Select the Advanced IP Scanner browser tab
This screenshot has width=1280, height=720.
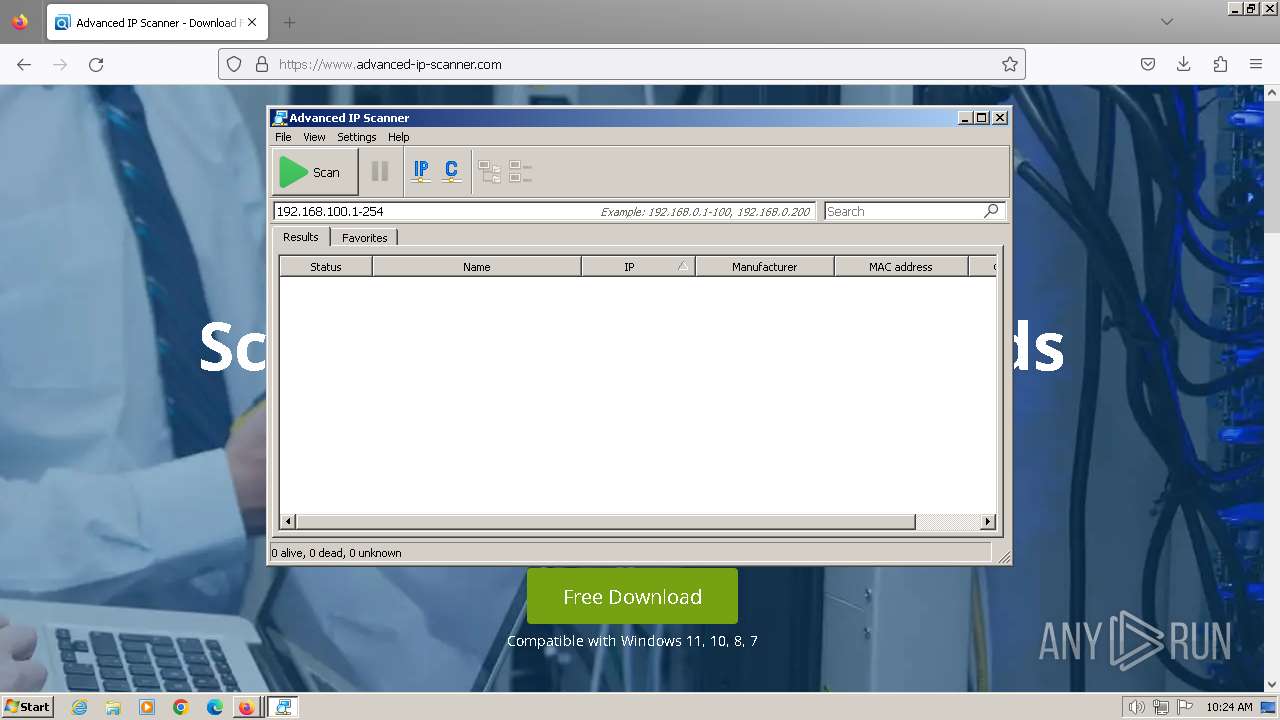[157, 22]
